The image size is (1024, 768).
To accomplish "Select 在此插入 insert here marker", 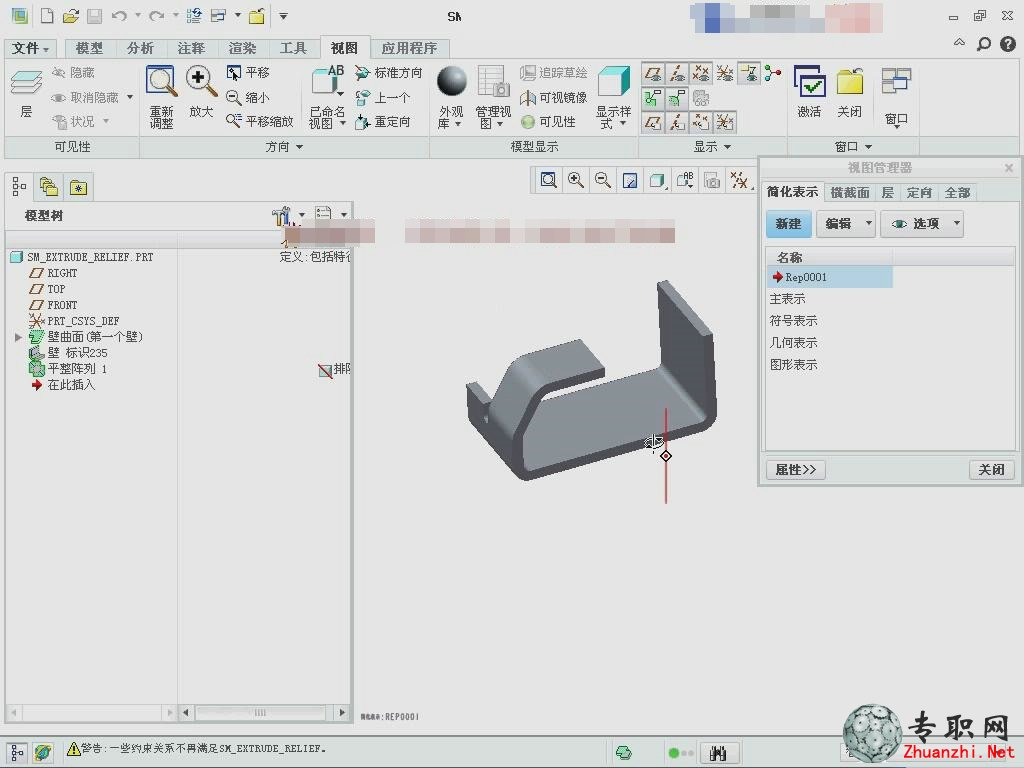I will [63, 385].
